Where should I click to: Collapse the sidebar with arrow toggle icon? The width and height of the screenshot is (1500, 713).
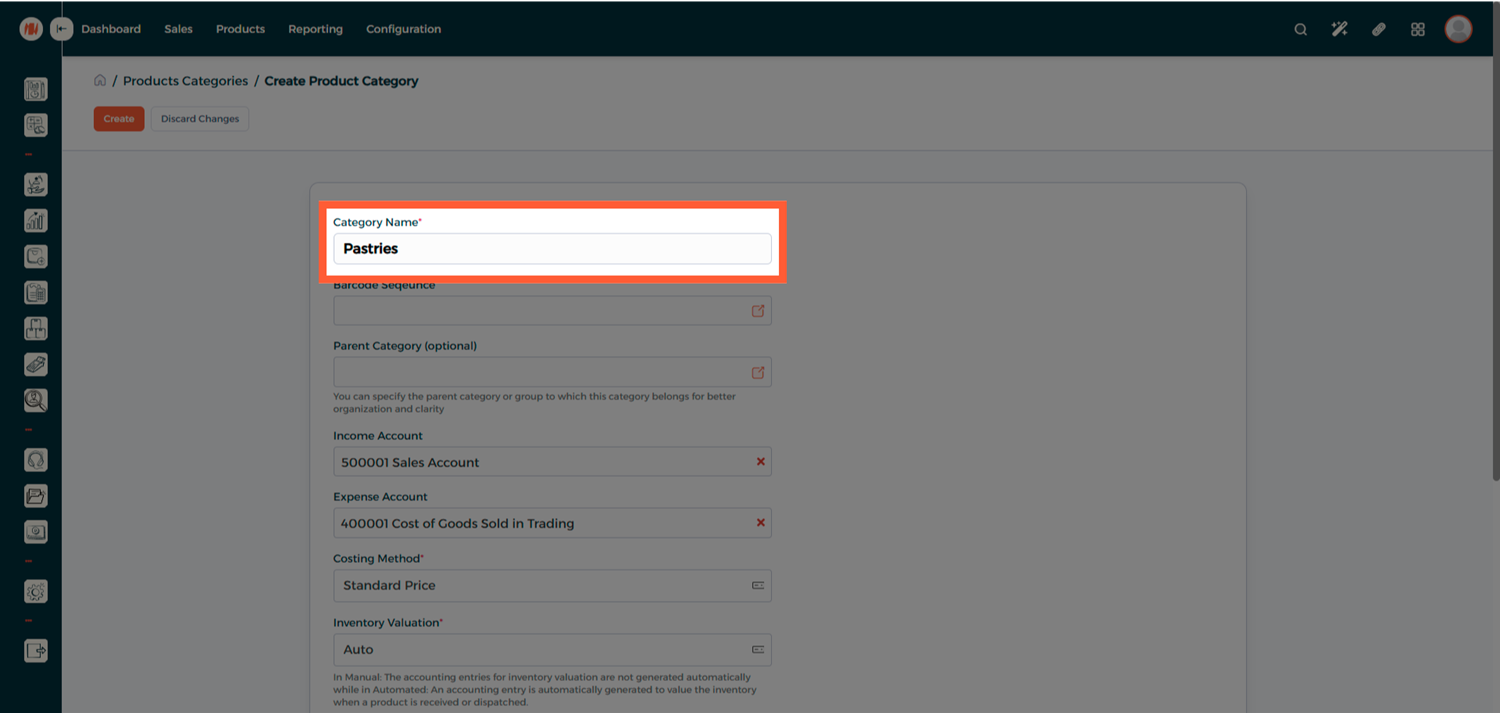click(x=62, y=29)
